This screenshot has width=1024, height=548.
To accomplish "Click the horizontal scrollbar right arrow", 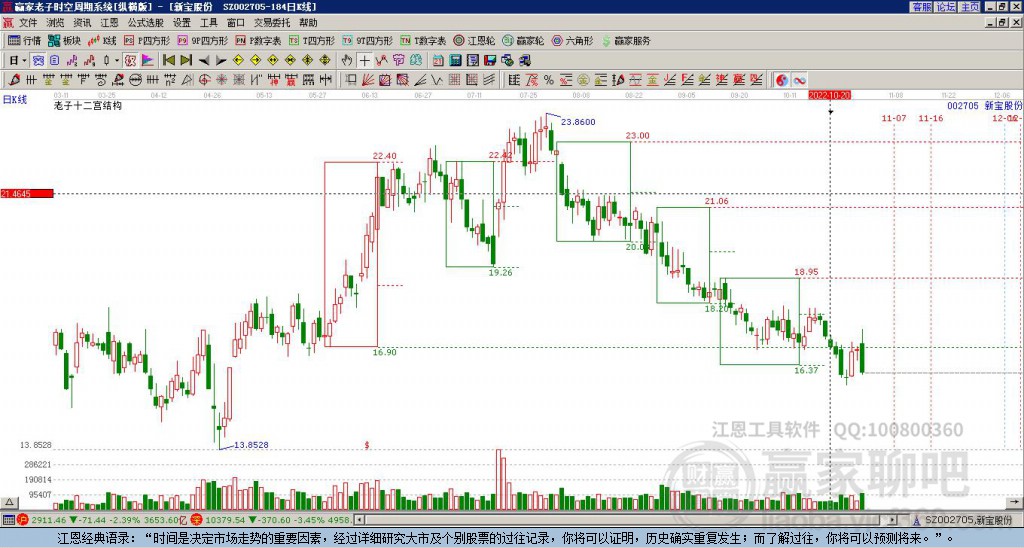I will click(x=893, y=520).
